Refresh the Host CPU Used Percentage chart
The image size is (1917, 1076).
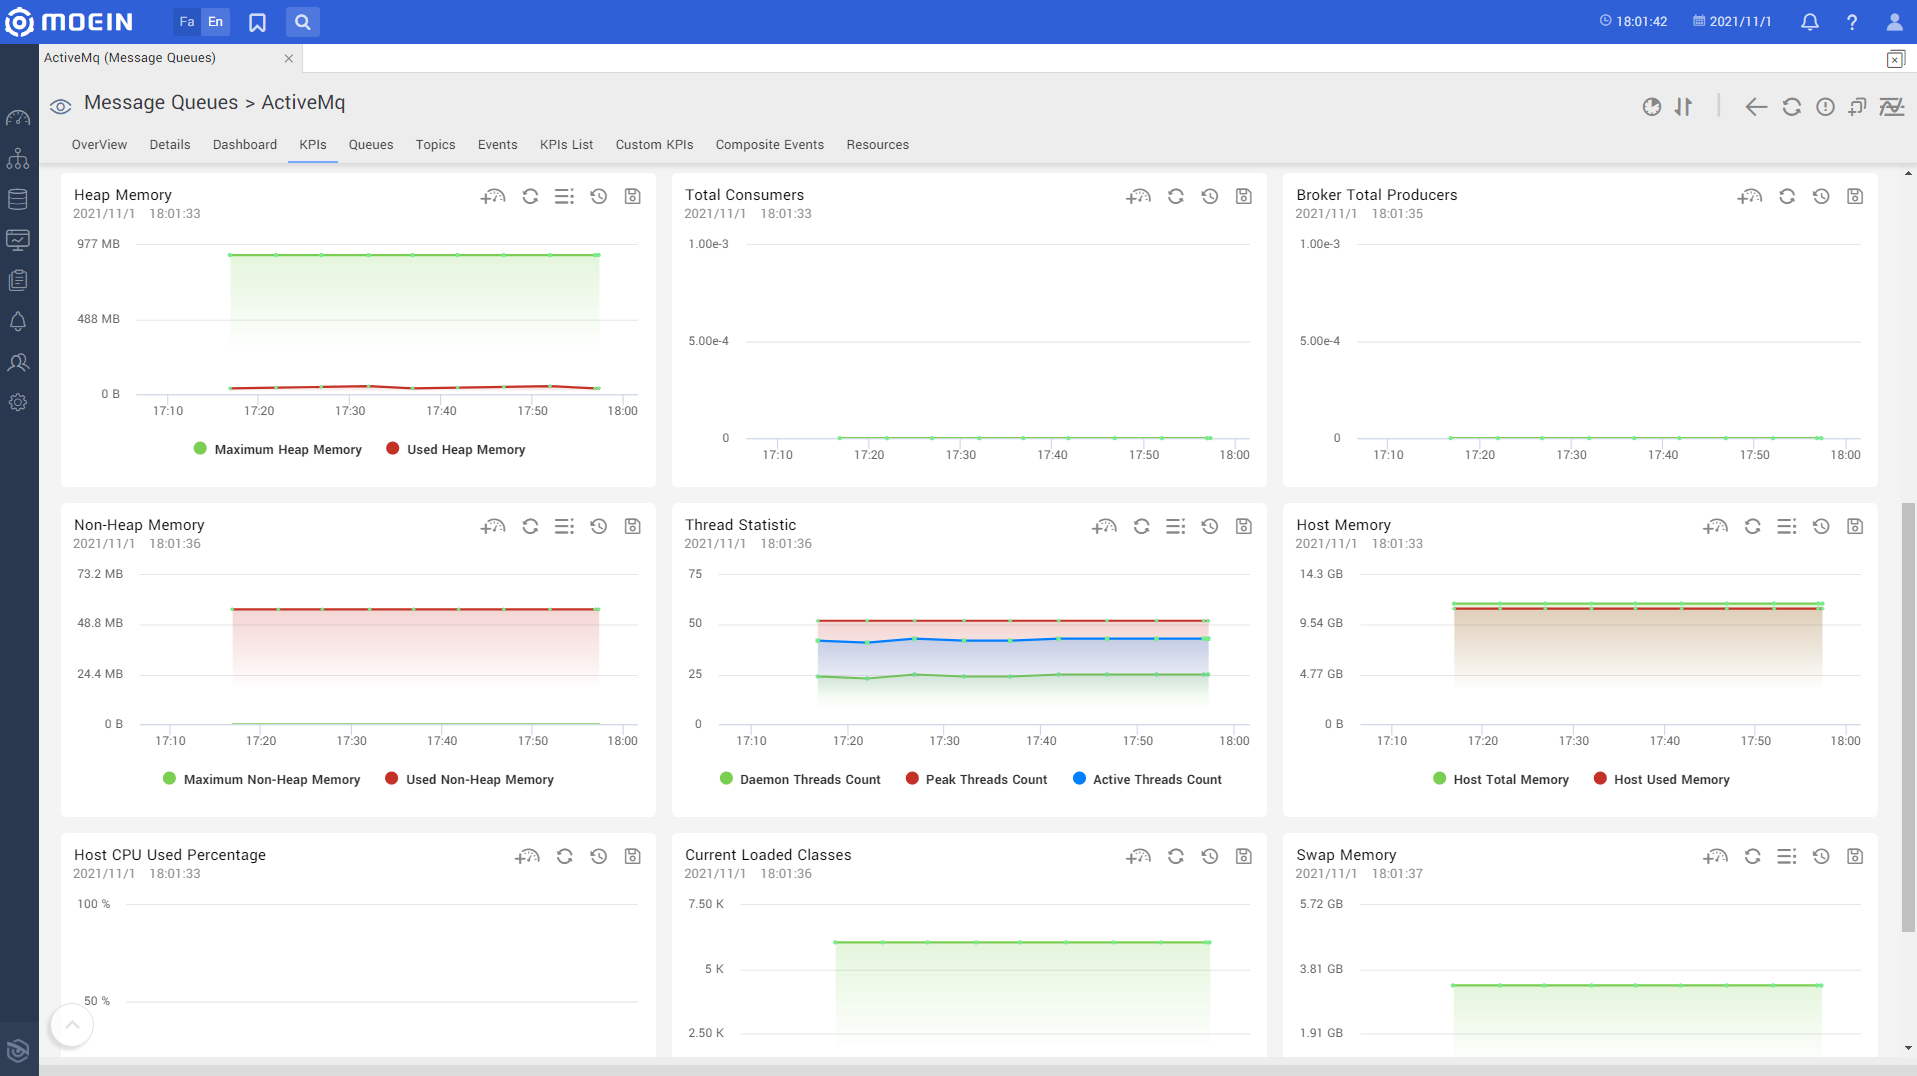564,856
